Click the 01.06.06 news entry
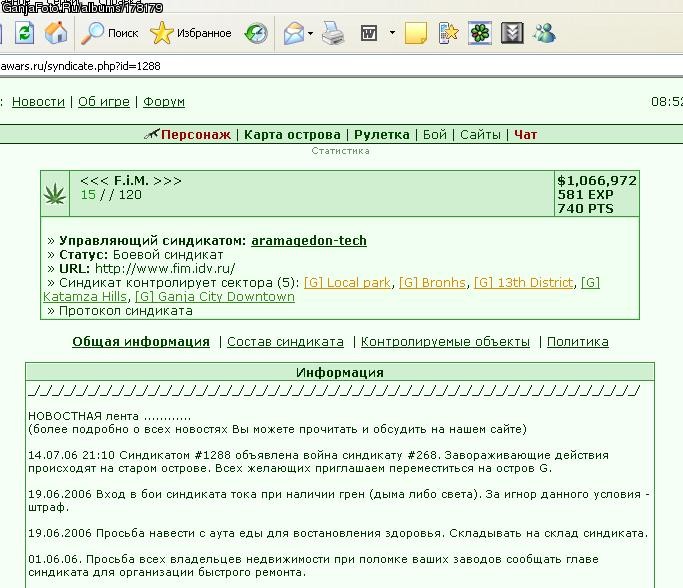Screen dimensions: 683x588 point(313,566)
